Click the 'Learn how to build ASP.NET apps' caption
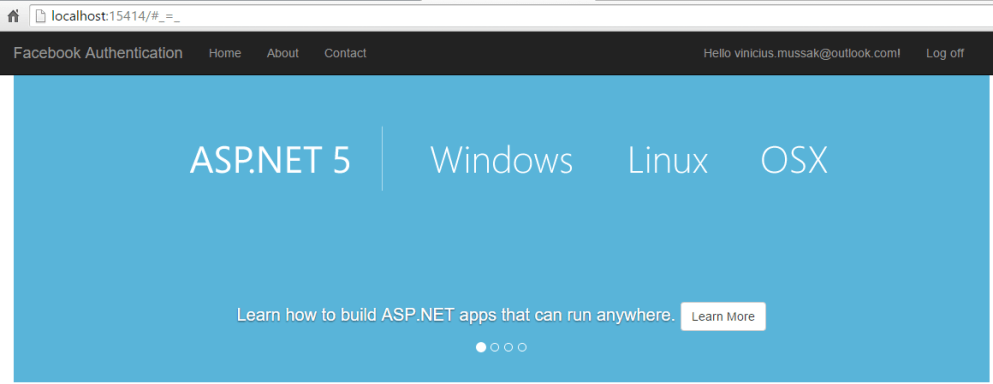This screenshot has width=993, height=384. (x=456, y=315)
